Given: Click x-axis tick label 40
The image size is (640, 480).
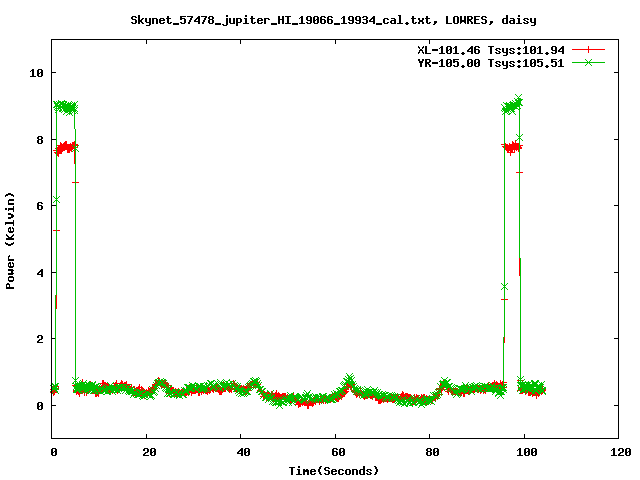Looking at the screenshot, I should point(243,452).
